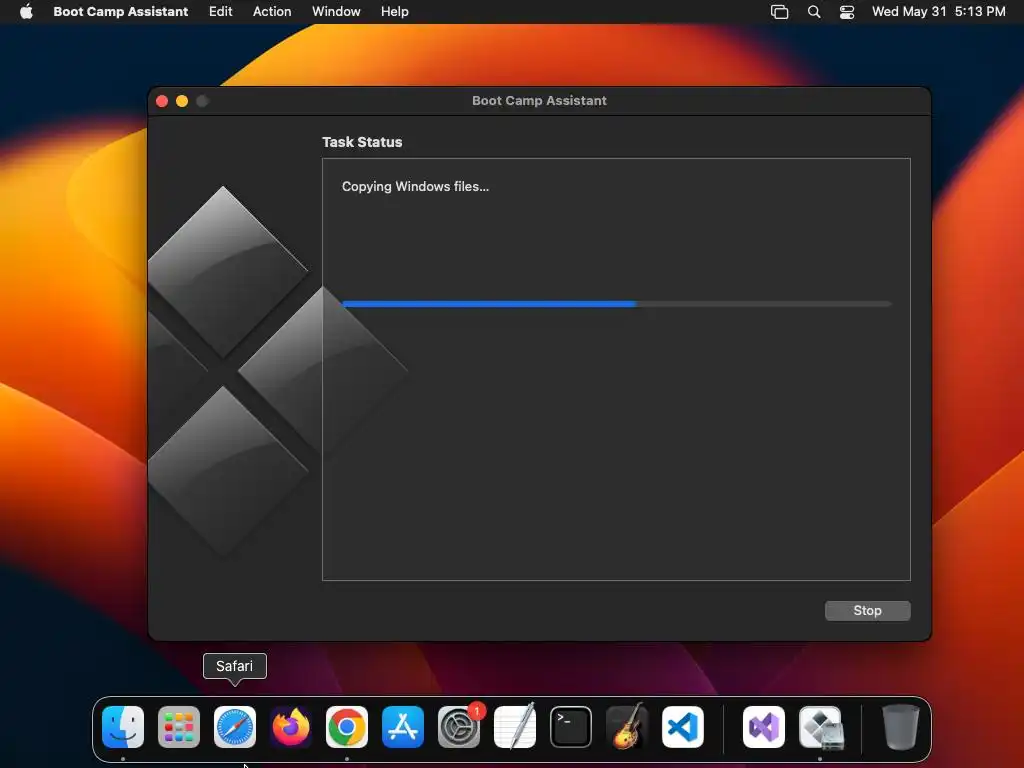The height and width of the screenshot is (768, 1024).
Task: Open the App Store icon
Action: (403, 727)
